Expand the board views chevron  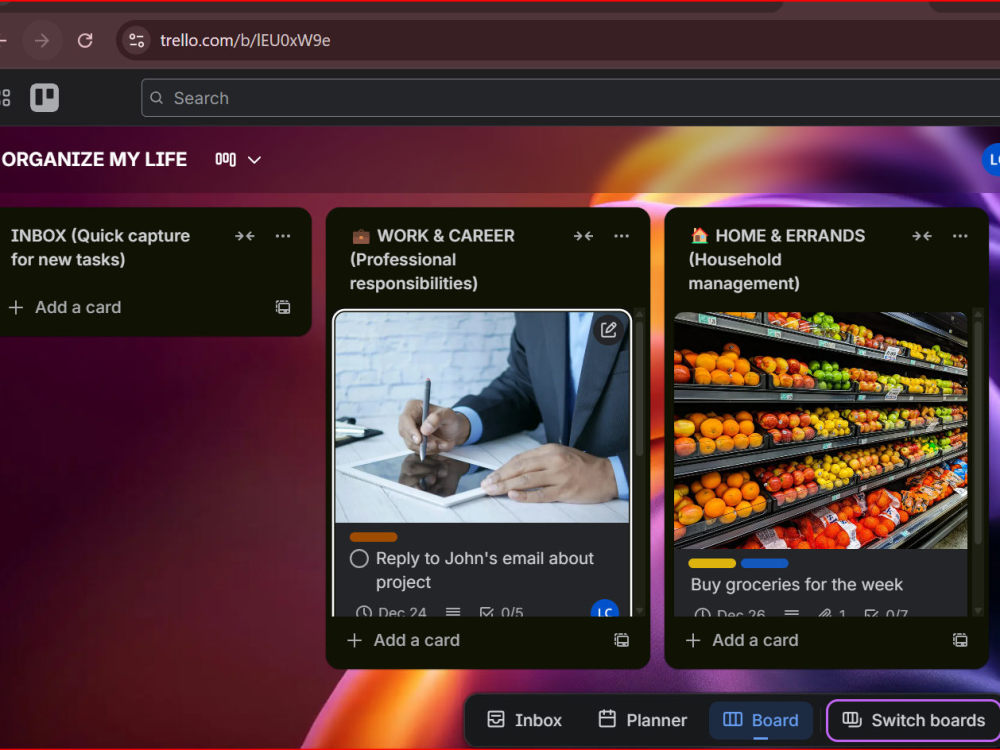tap(254, 160)
